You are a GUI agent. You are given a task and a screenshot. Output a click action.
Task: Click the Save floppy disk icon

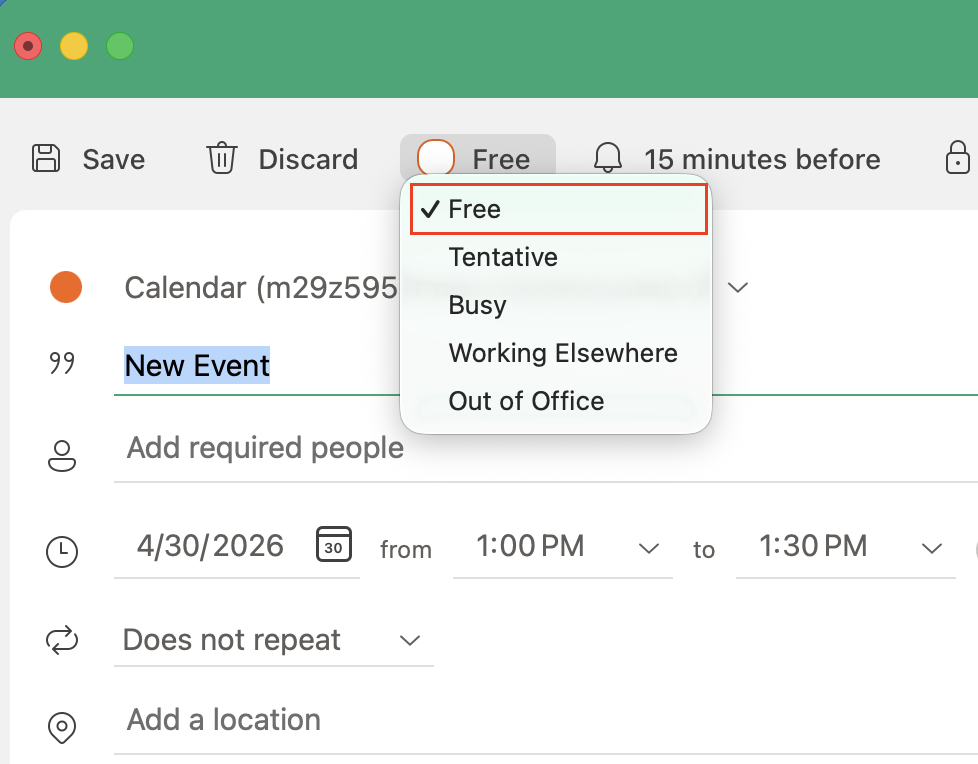[46, 158]
